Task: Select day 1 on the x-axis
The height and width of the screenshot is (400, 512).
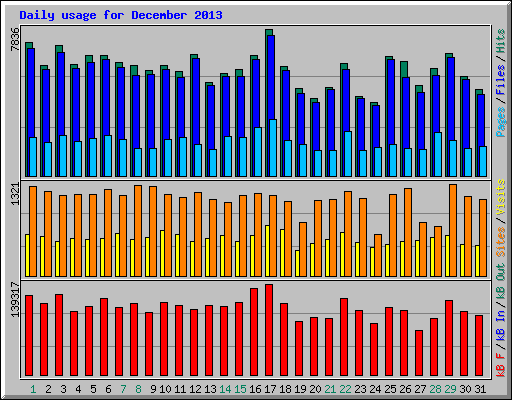Action: coord(33,389)
